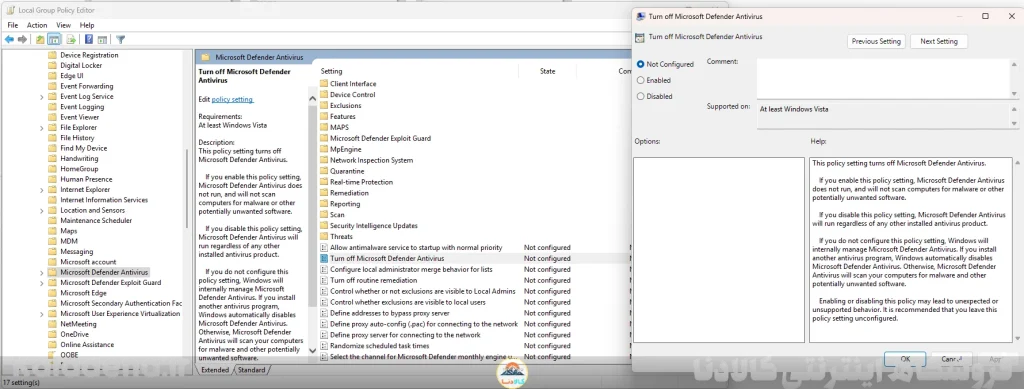Click the NetMeeting folder icon in tree
Screen dimensions: 1024x389
[x=53, y=324]
